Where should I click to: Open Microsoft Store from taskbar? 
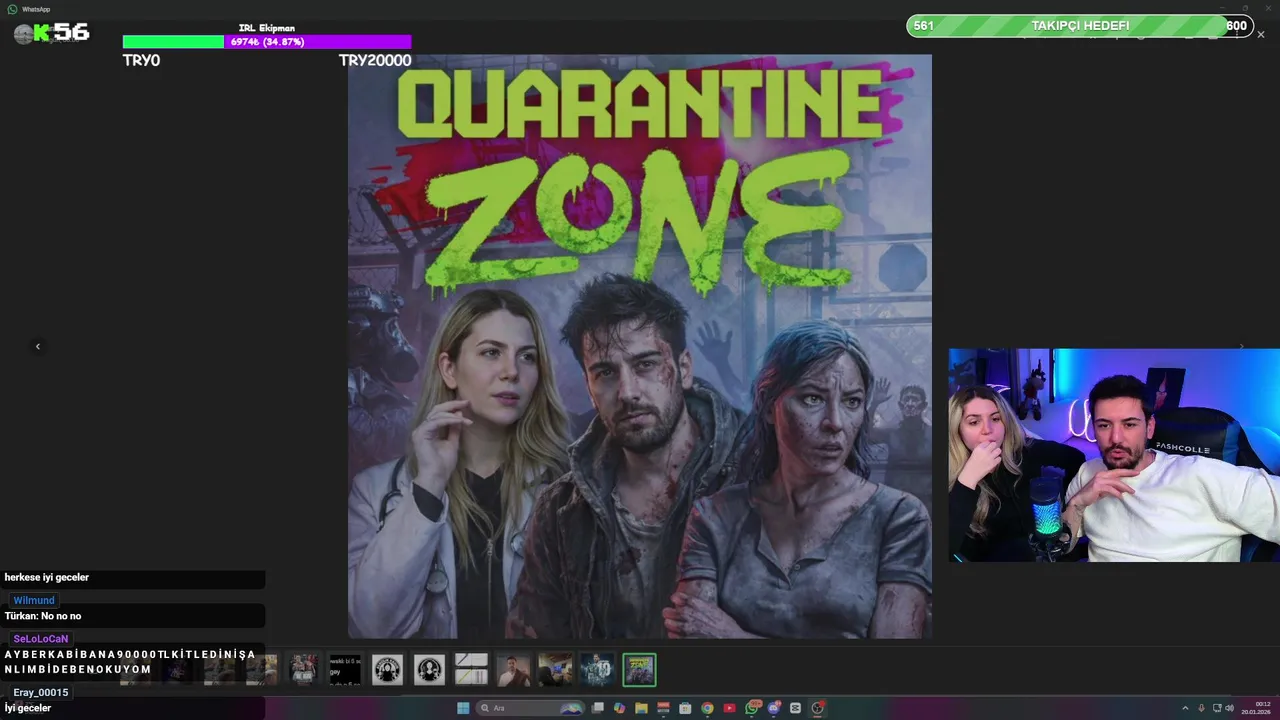tap(685, 708)
